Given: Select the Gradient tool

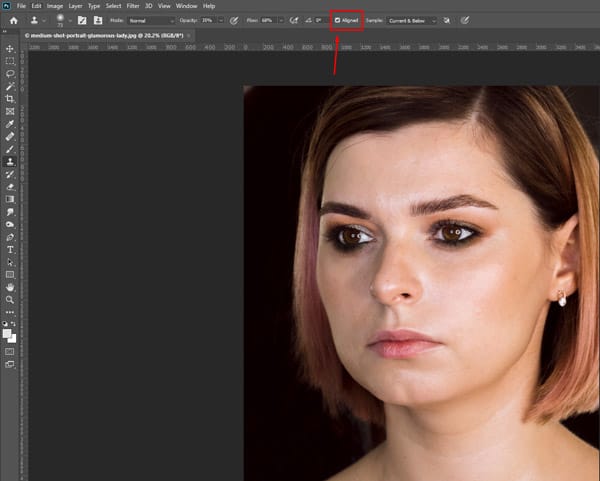Looking at the screenshot, I should click(x=10, y=199).
